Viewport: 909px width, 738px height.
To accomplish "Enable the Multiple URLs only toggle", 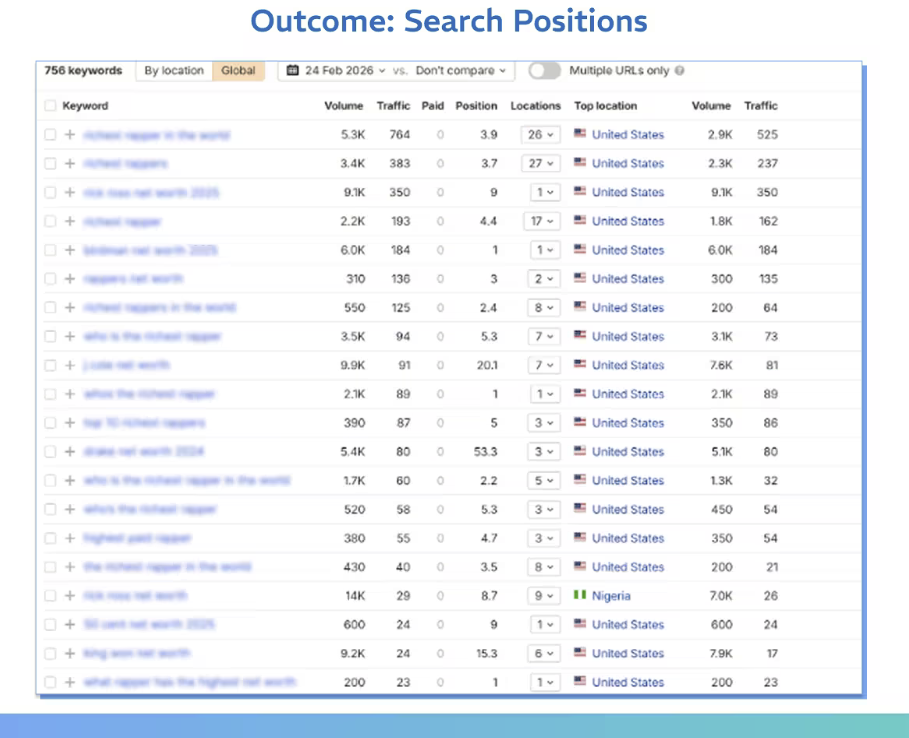I will (x=544, y=71).
